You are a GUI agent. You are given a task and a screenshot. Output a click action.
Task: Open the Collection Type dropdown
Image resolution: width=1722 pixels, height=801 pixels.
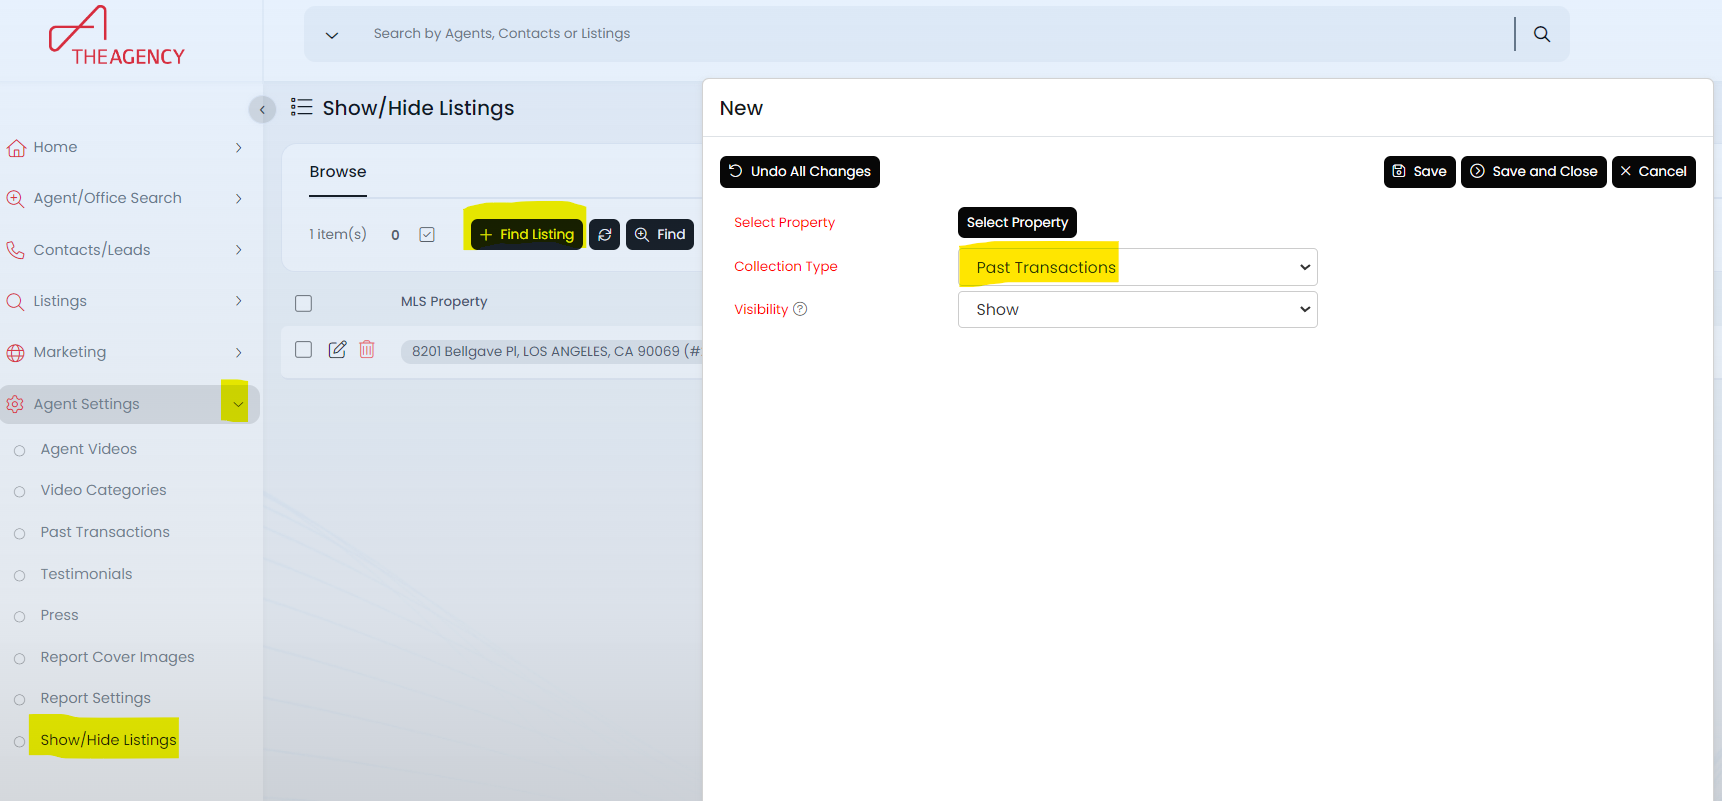point(1138,267)
